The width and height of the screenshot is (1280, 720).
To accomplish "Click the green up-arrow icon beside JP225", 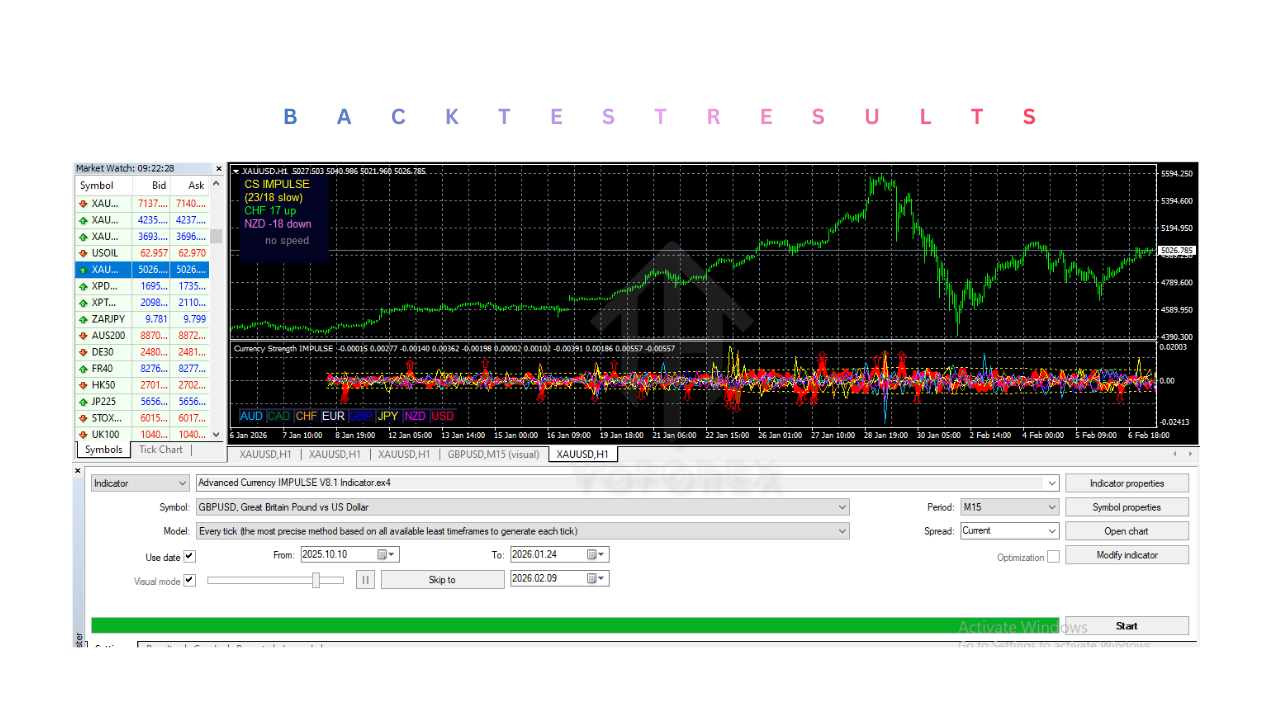I will (x=83, y=400).
